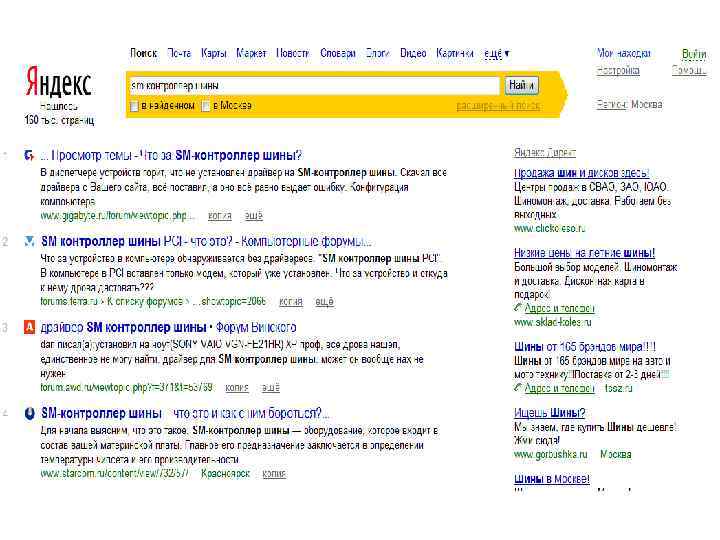Open копия of forums.ferra.ru result
Viewport: 720px width, 540px height.
click(291, 302)
